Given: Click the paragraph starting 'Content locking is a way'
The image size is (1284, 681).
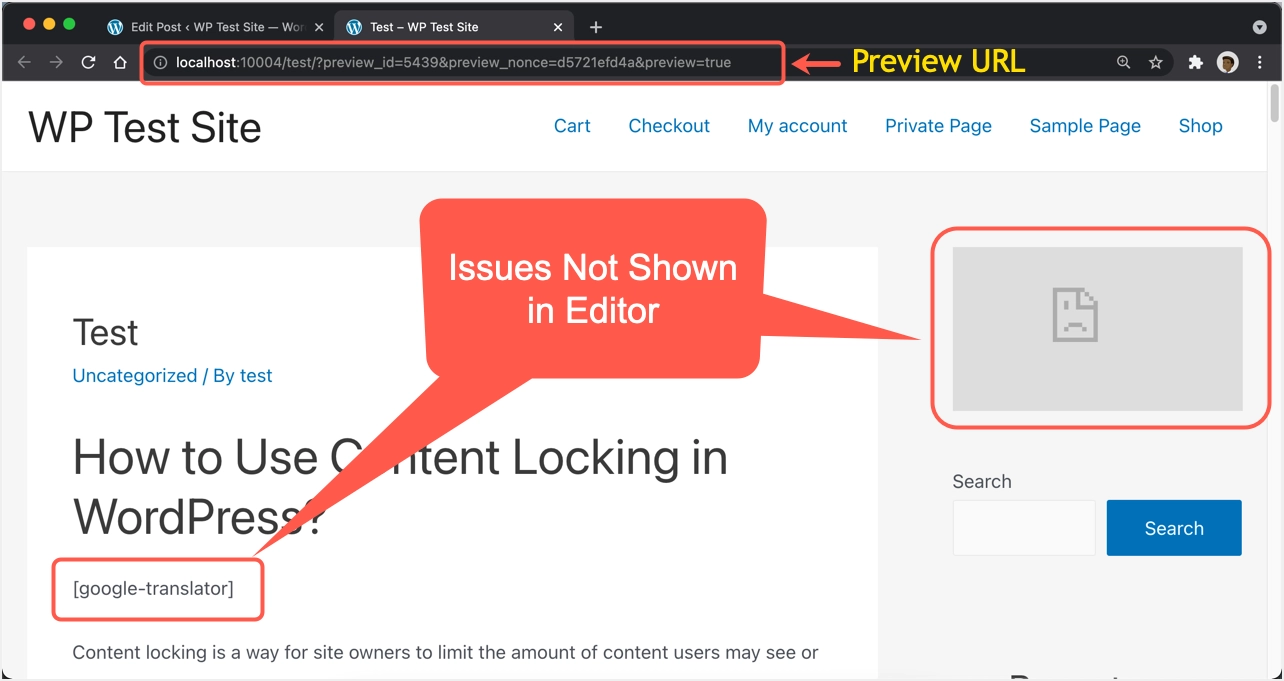Looking at the screenshot, I should coord(446,653).
